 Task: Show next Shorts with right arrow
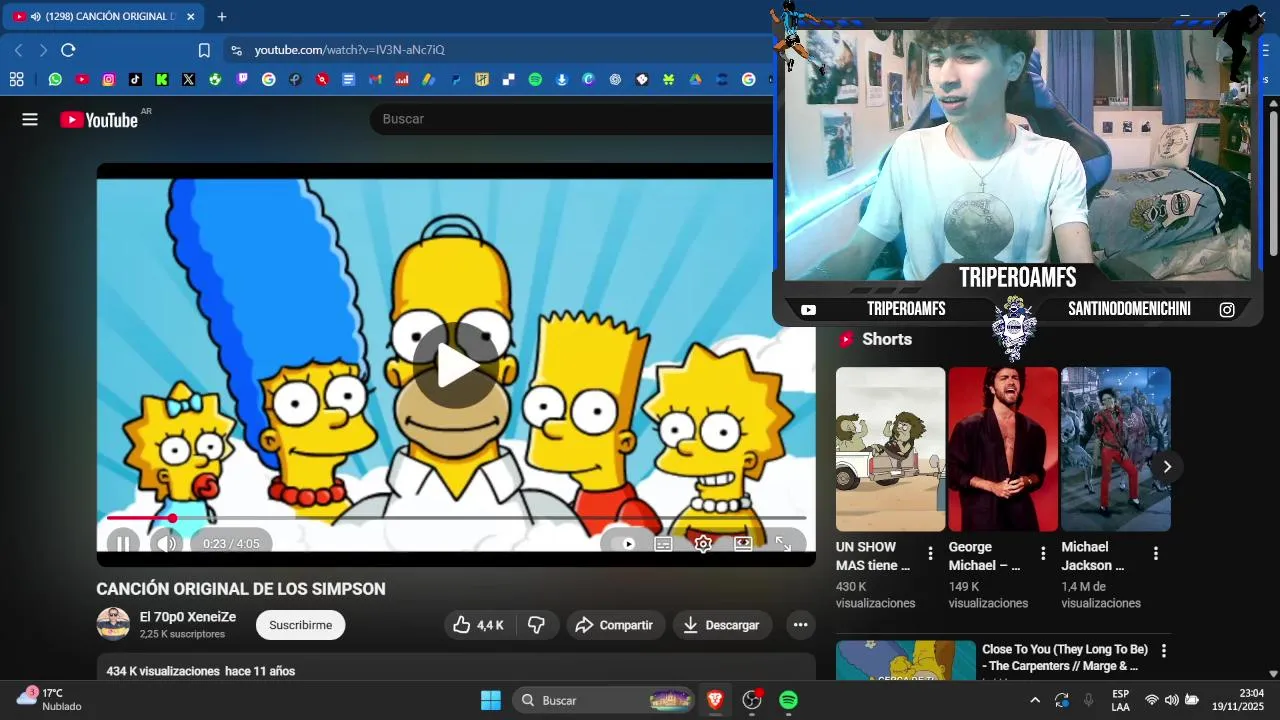tap(1166, 467)
